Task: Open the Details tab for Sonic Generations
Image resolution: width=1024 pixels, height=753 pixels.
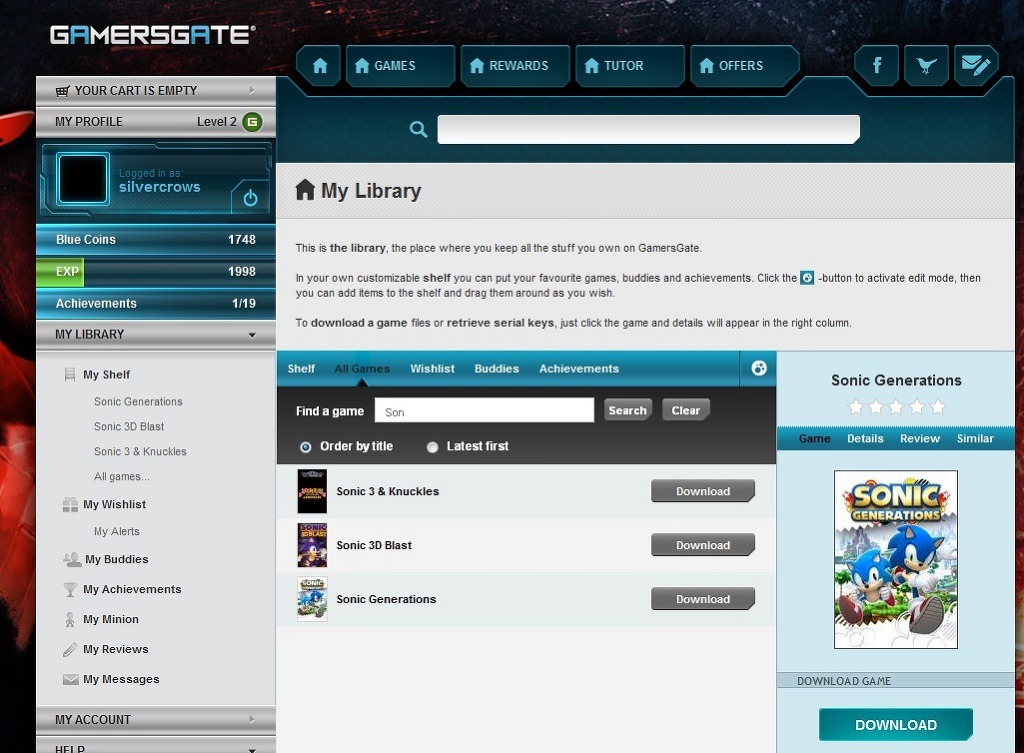Action: point(865,439)
